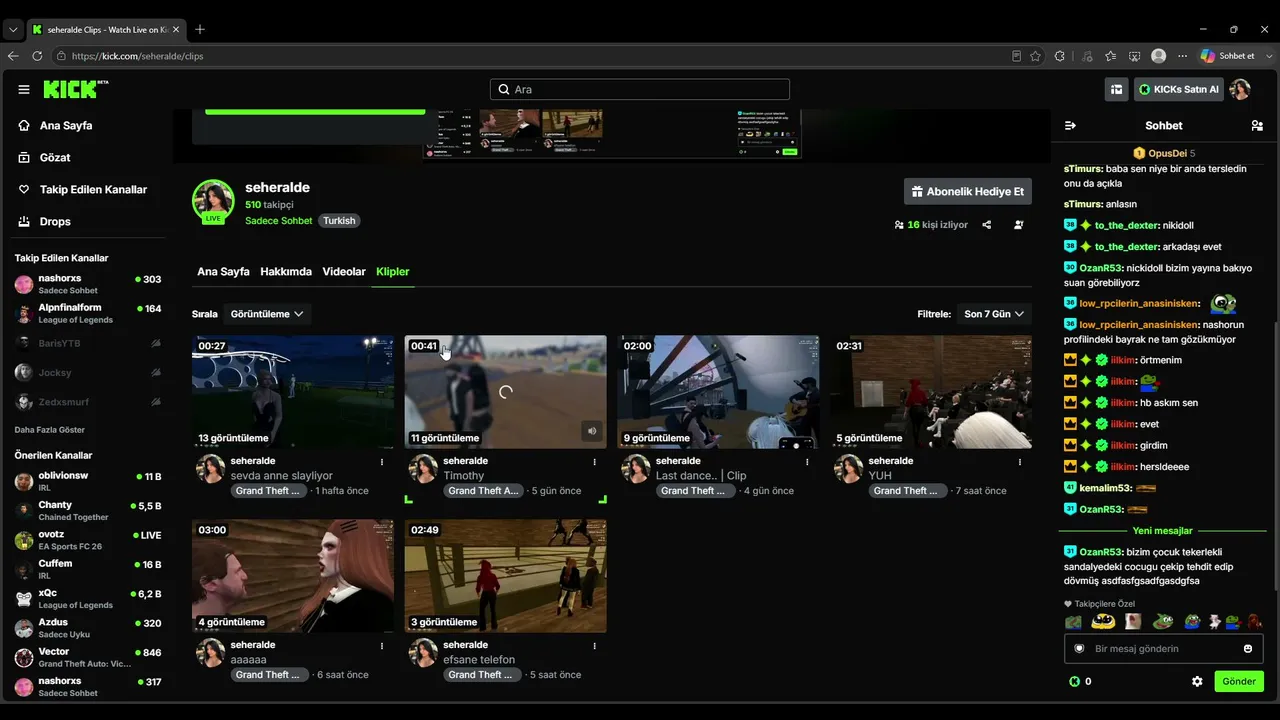
Task: Click the seheralde LIVE avatar
Action: click(x=213, y=201)
